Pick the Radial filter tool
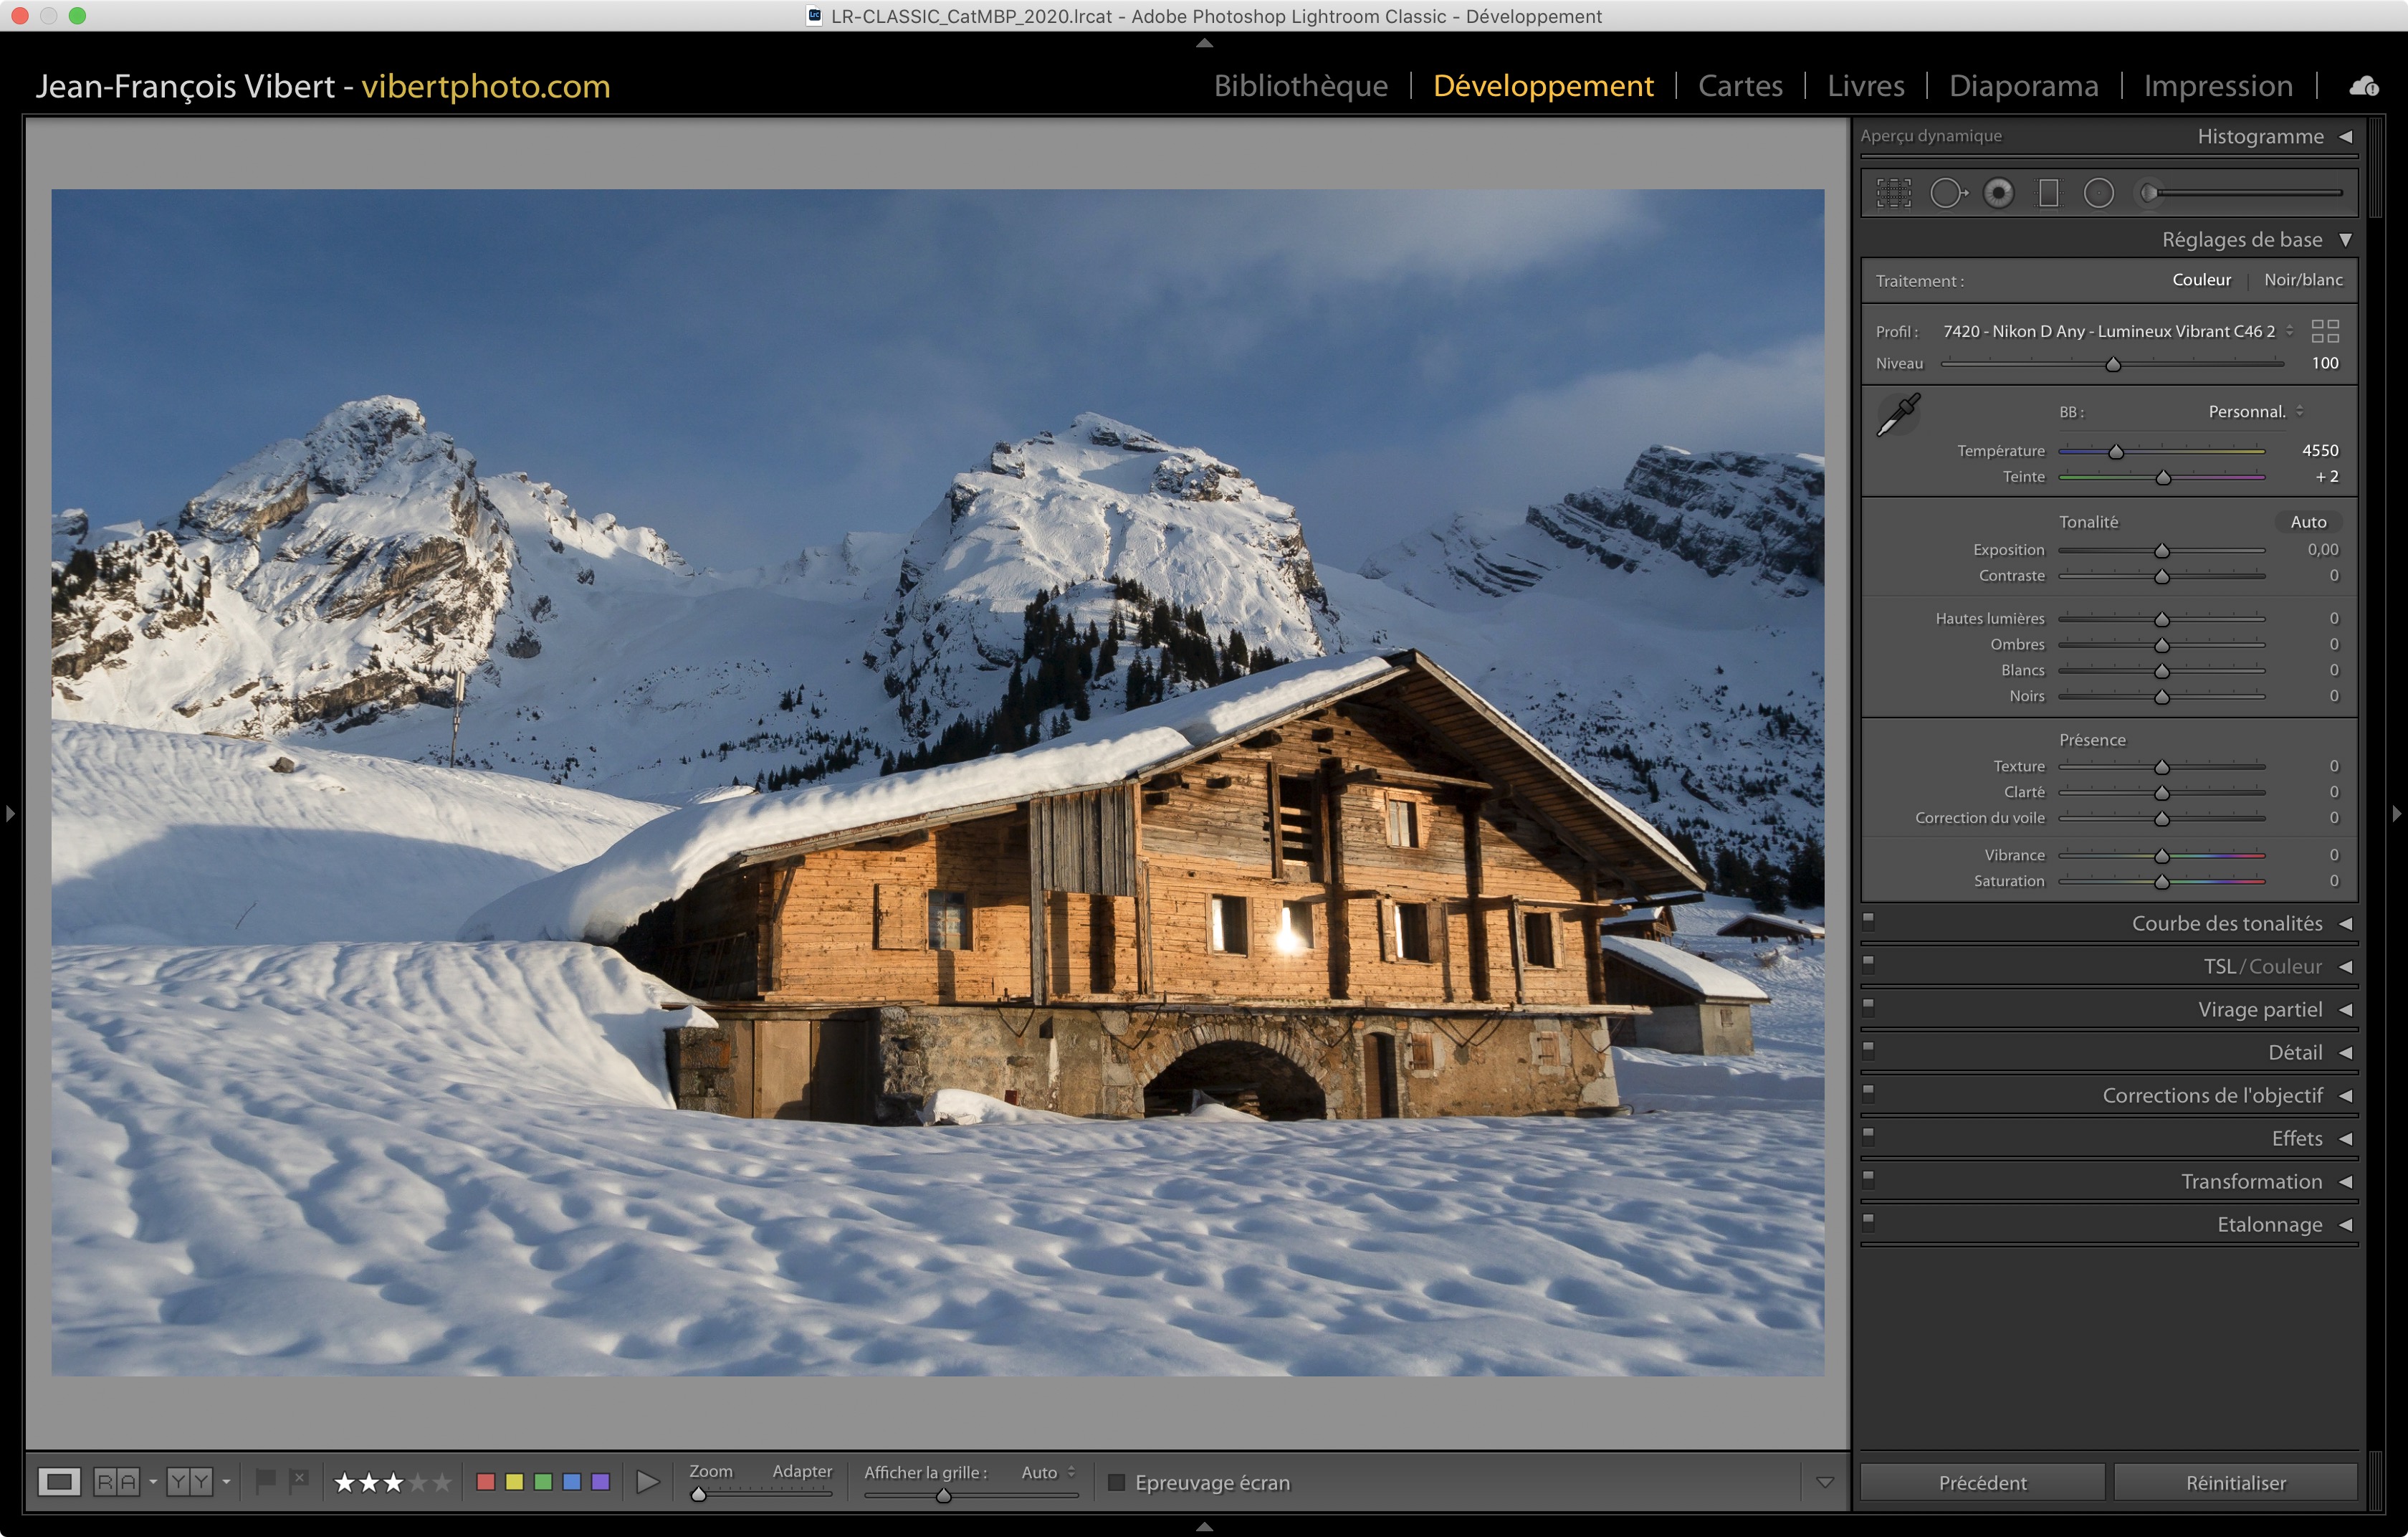 2098,193
